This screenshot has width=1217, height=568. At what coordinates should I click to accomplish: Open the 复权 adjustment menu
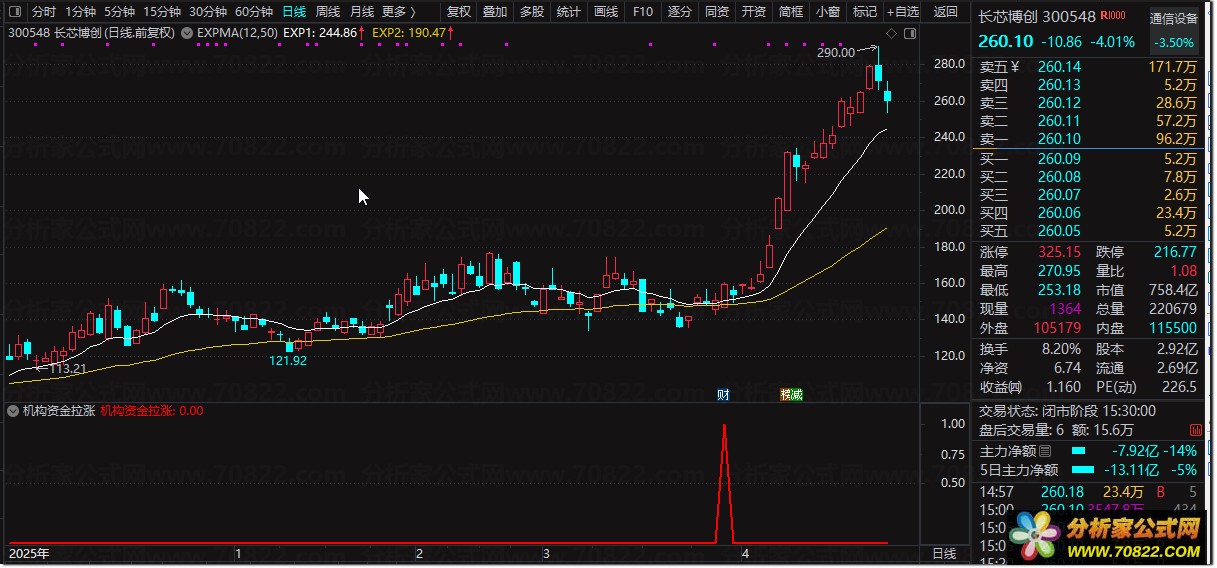click(x=458, y=12)
